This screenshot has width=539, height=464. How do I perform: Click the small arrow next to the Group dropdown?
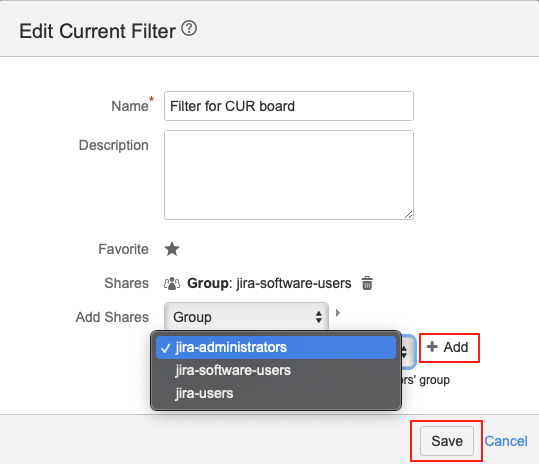[x=338, y=313]
